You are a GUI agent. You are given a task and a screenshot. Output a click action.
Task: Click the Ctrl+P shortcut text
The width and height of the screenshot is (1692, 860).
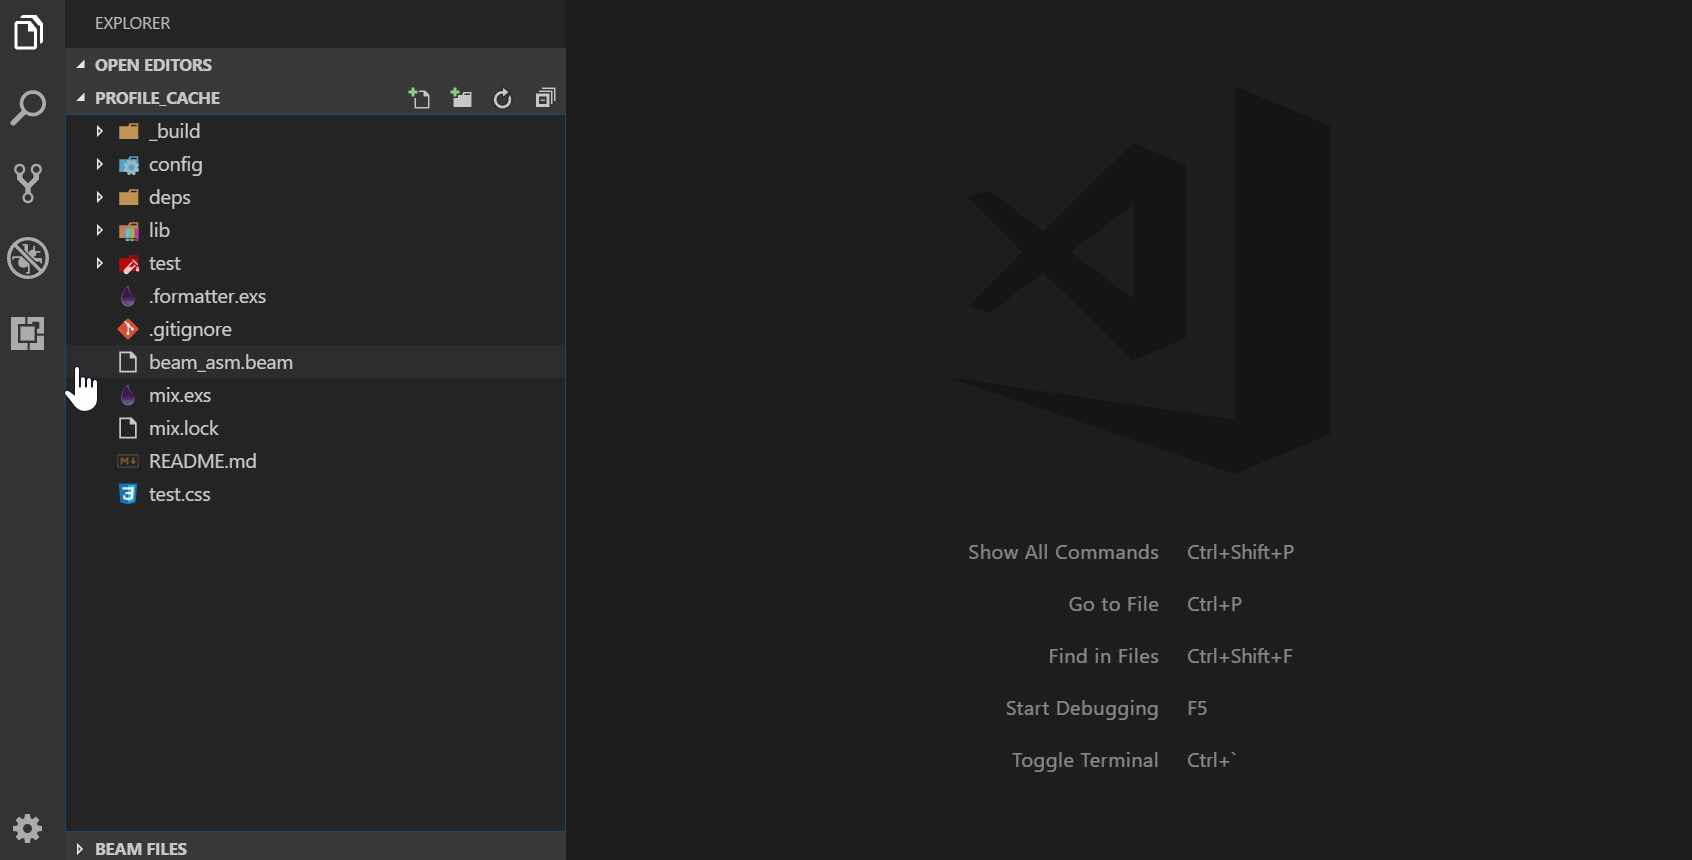tap(1214, 604)
